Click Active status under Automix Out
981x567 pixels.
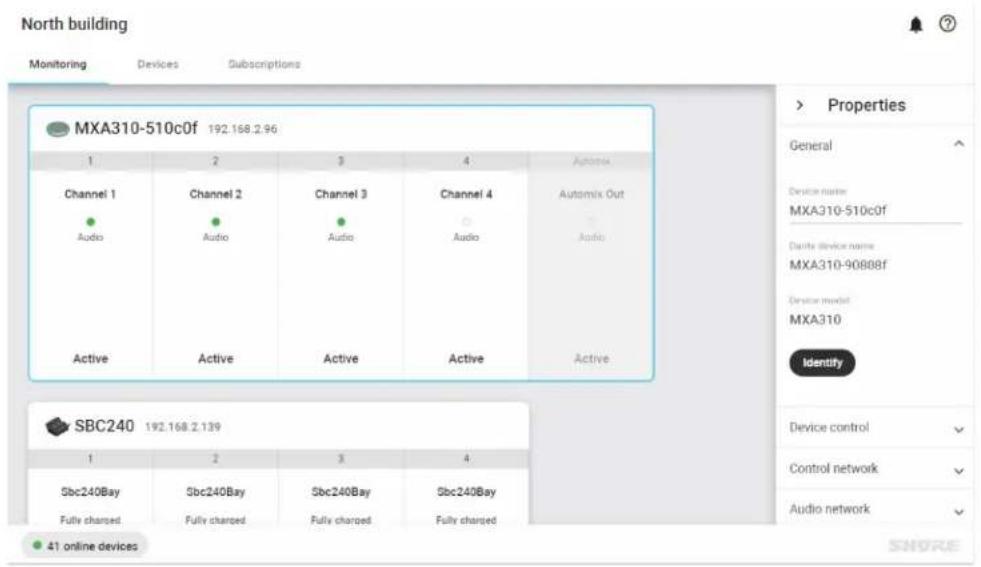[591, 359]
